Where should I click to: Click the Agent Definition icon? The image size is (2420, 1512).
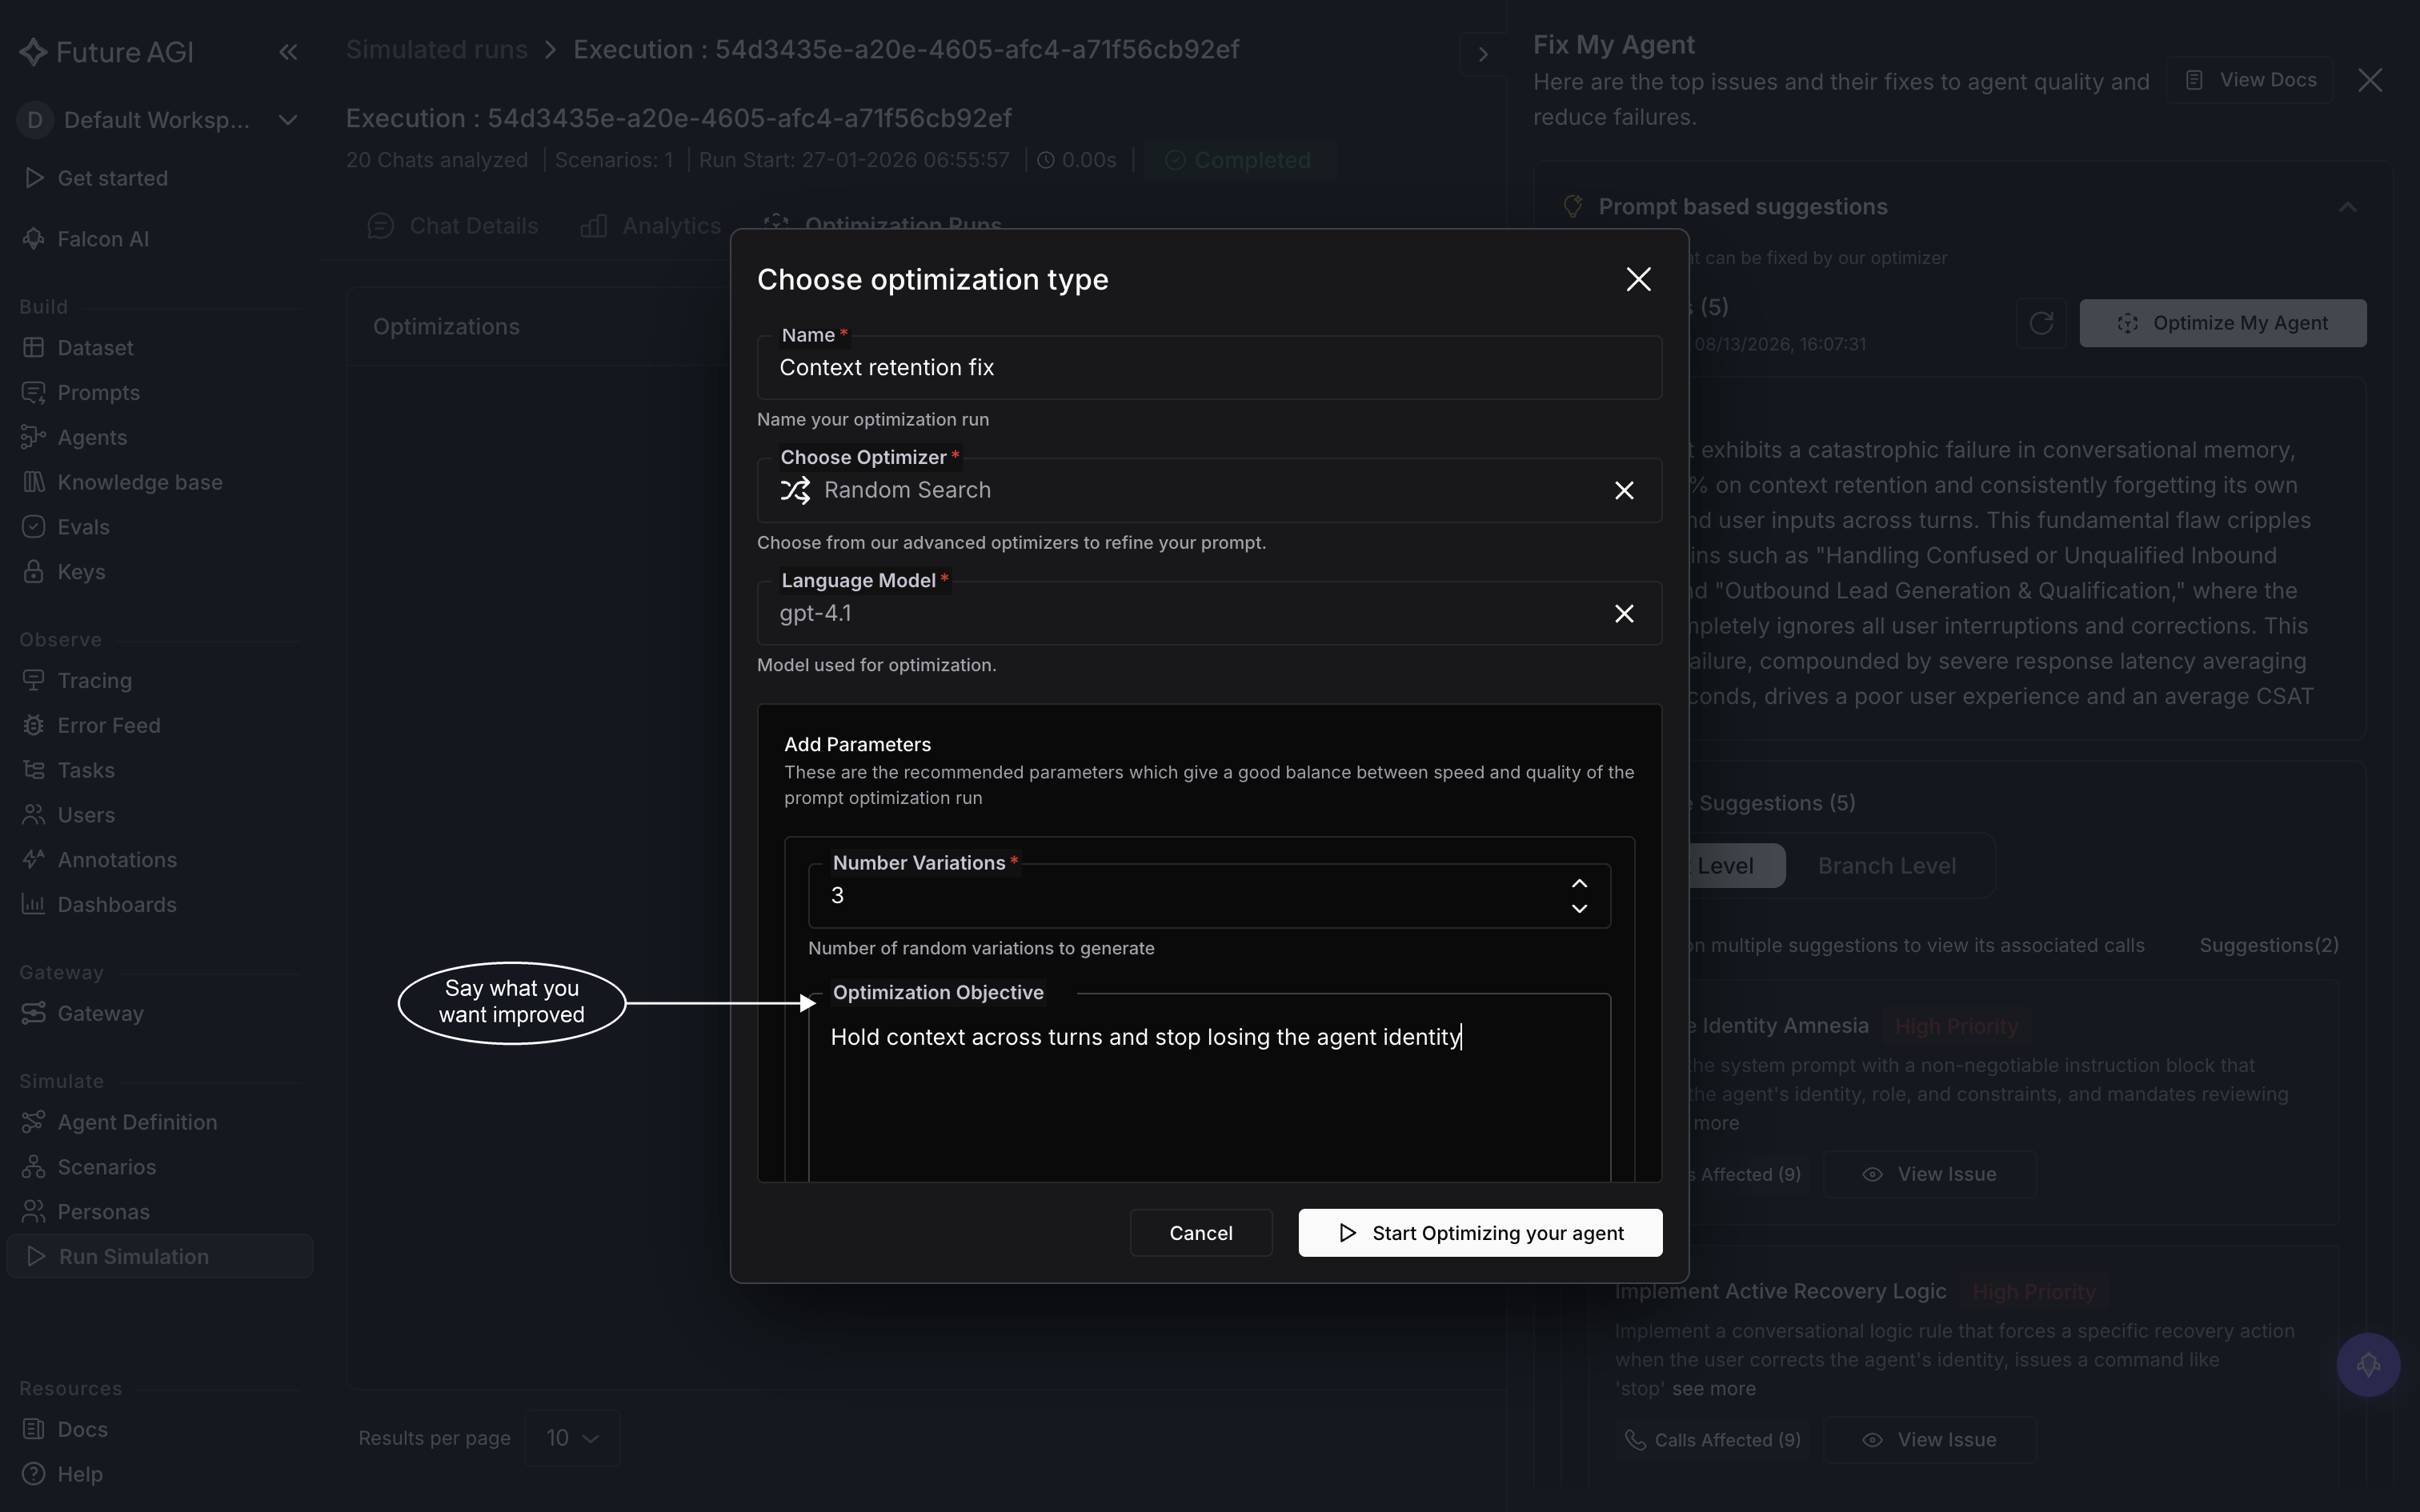33,1122
